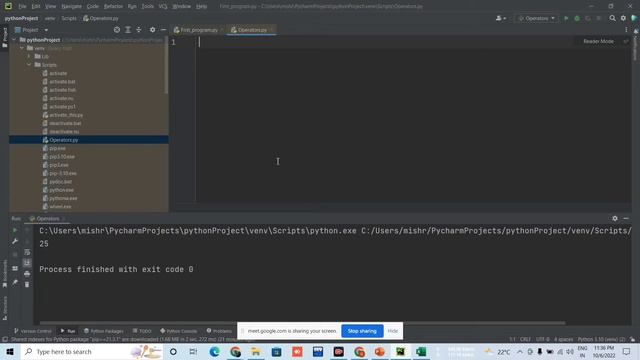Click Expand All icon in Project panel
The height and width of the screenshot is (360, 640).
[128, 30]
